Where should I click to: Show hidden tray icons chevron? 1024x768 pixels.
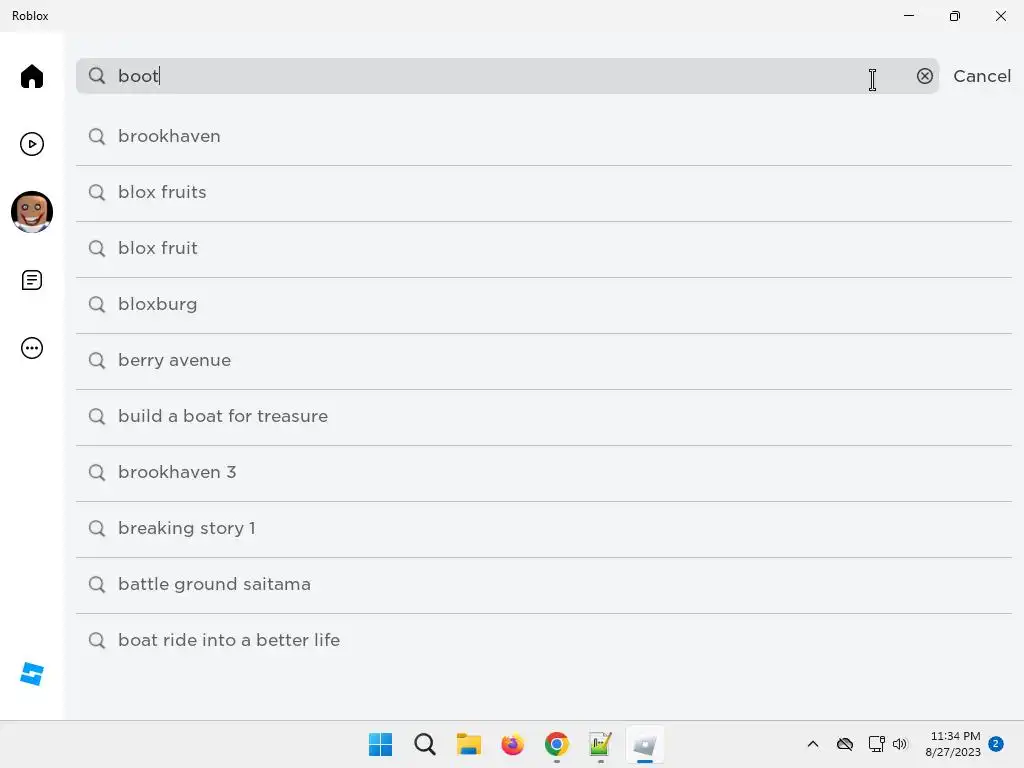(812, 744)
